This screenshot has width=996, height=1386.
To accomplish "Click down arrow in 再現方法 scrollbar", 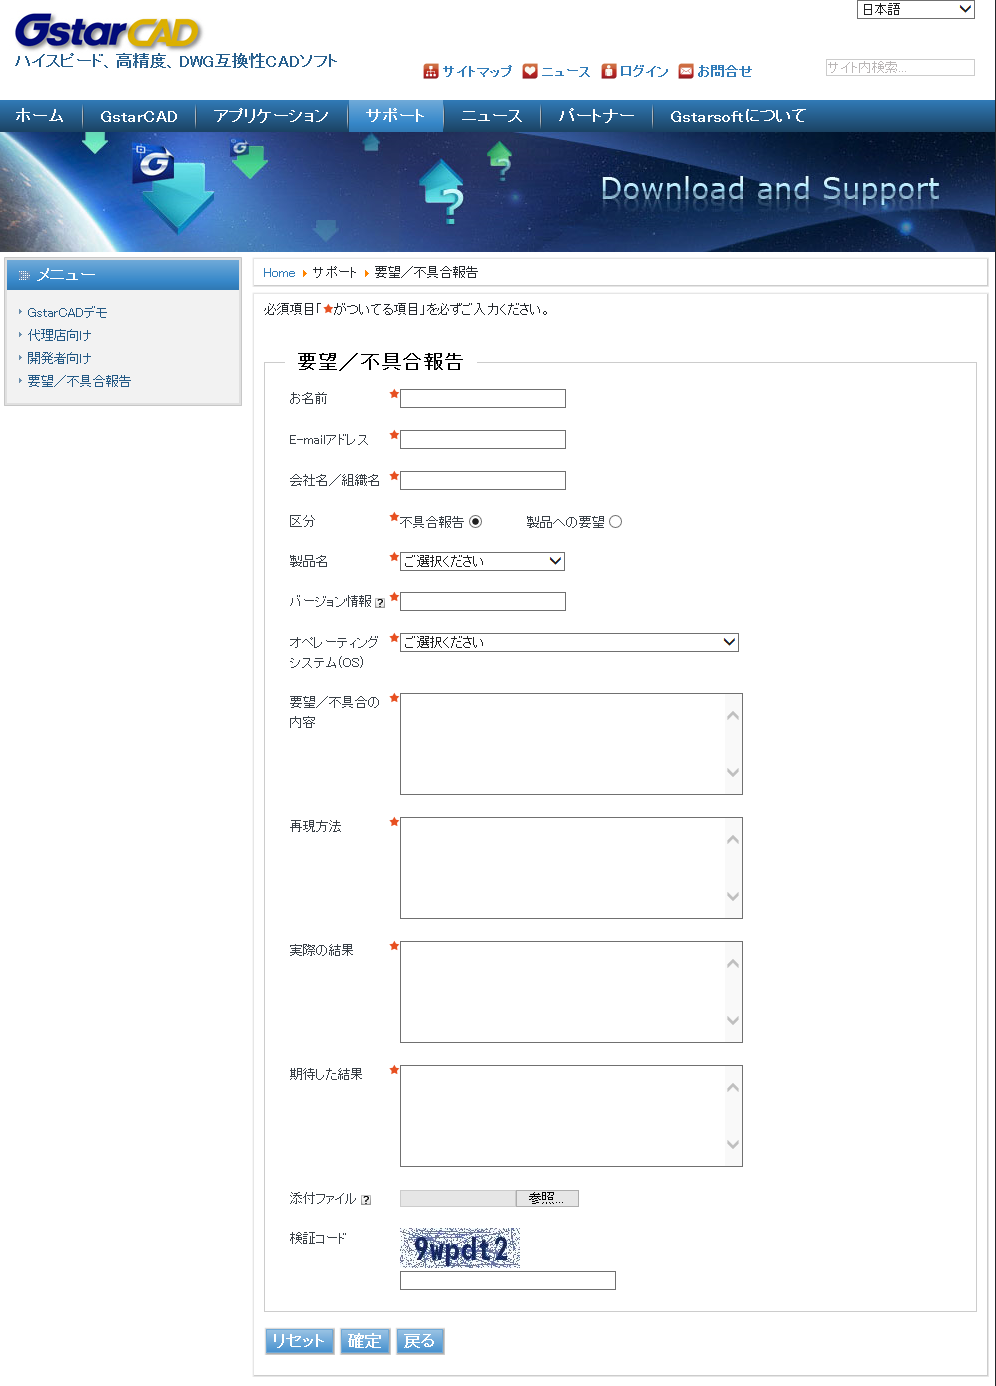I will (733, 897).
